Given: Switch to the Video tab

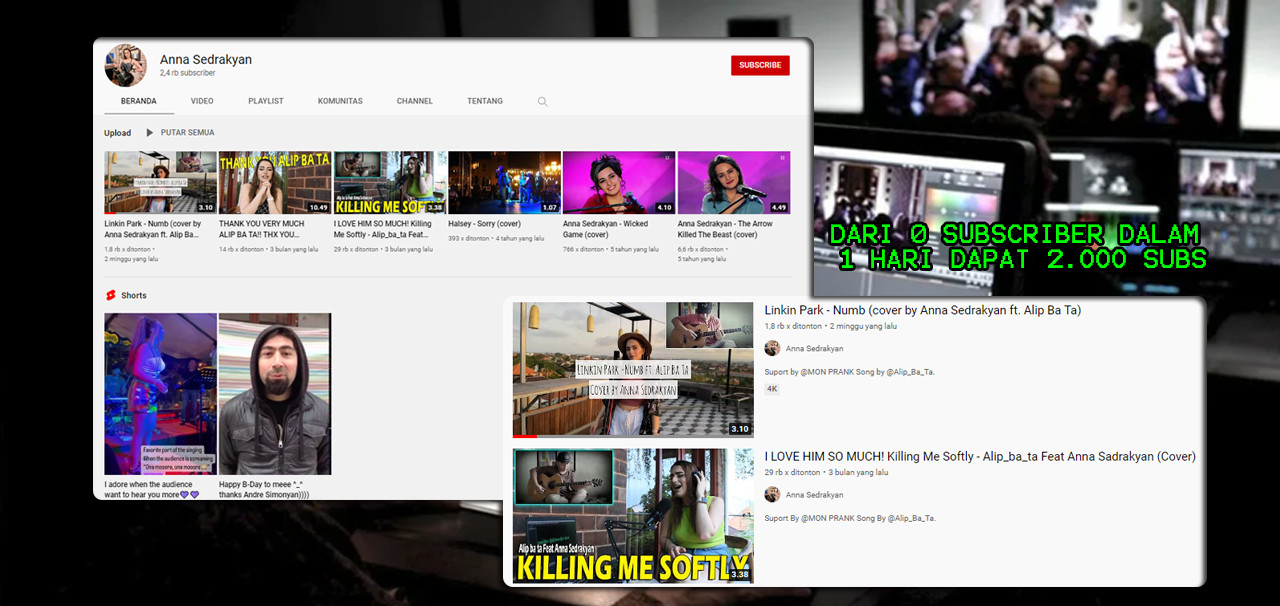Looking at the screenshot, I should pyautogui.click(x=202, y=101).
